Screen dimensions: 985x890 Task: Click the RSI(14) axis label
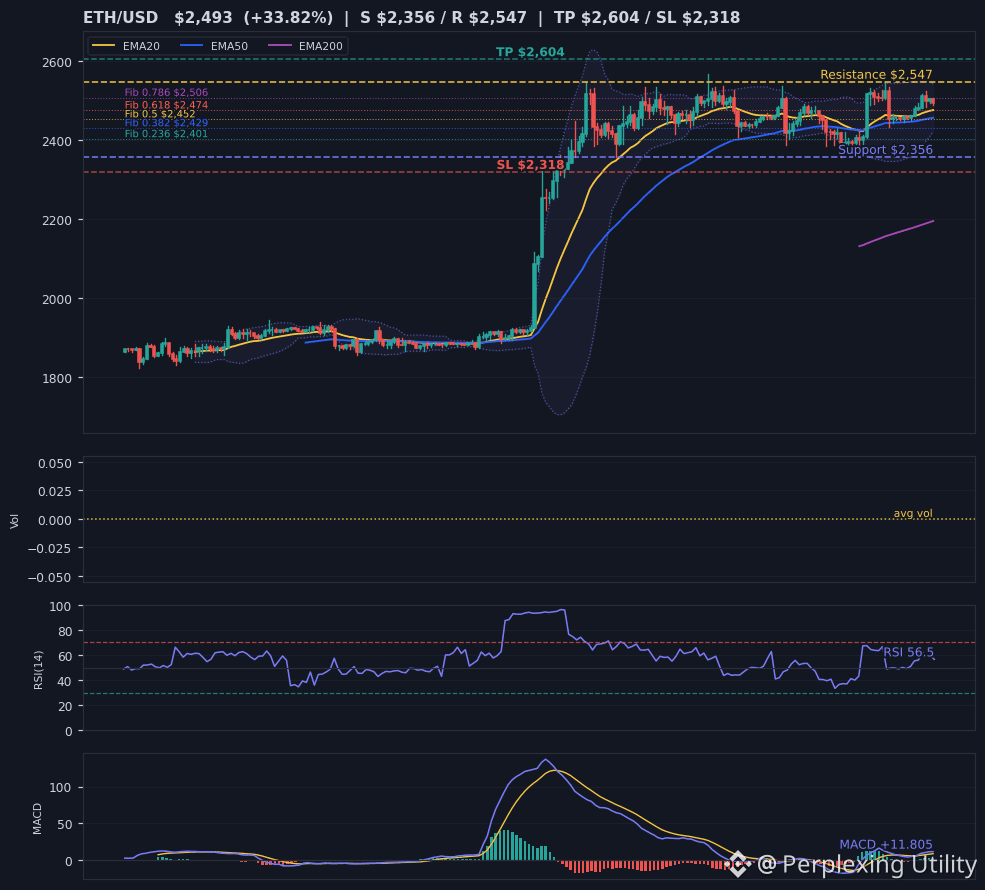coord(38,670)
